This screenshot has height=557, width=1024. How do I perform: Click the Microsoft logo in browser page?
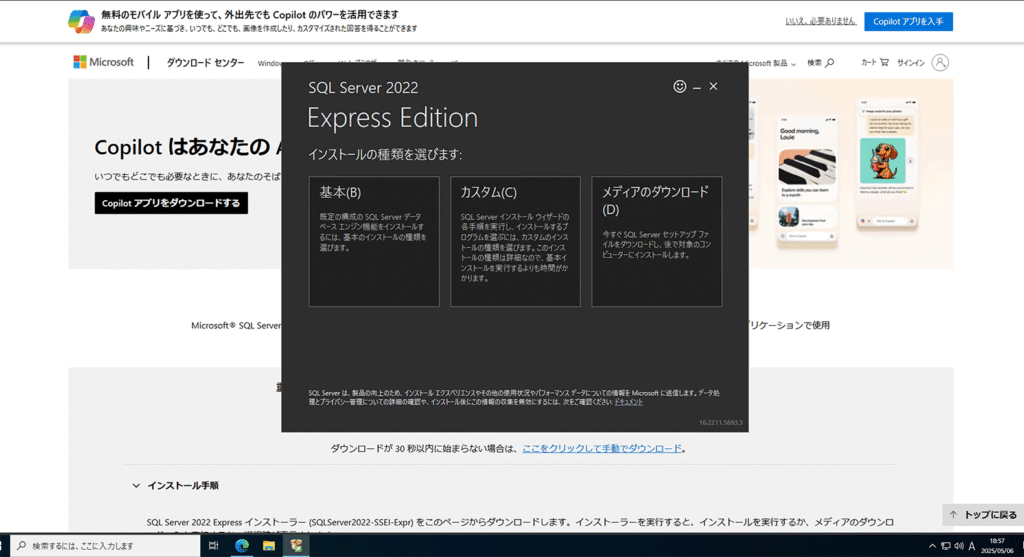click(104, 62)
